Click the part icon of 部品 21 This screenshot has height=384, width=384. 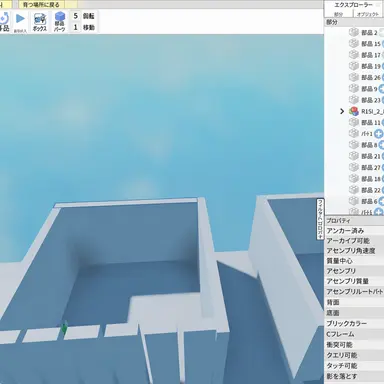coord(353,156)
